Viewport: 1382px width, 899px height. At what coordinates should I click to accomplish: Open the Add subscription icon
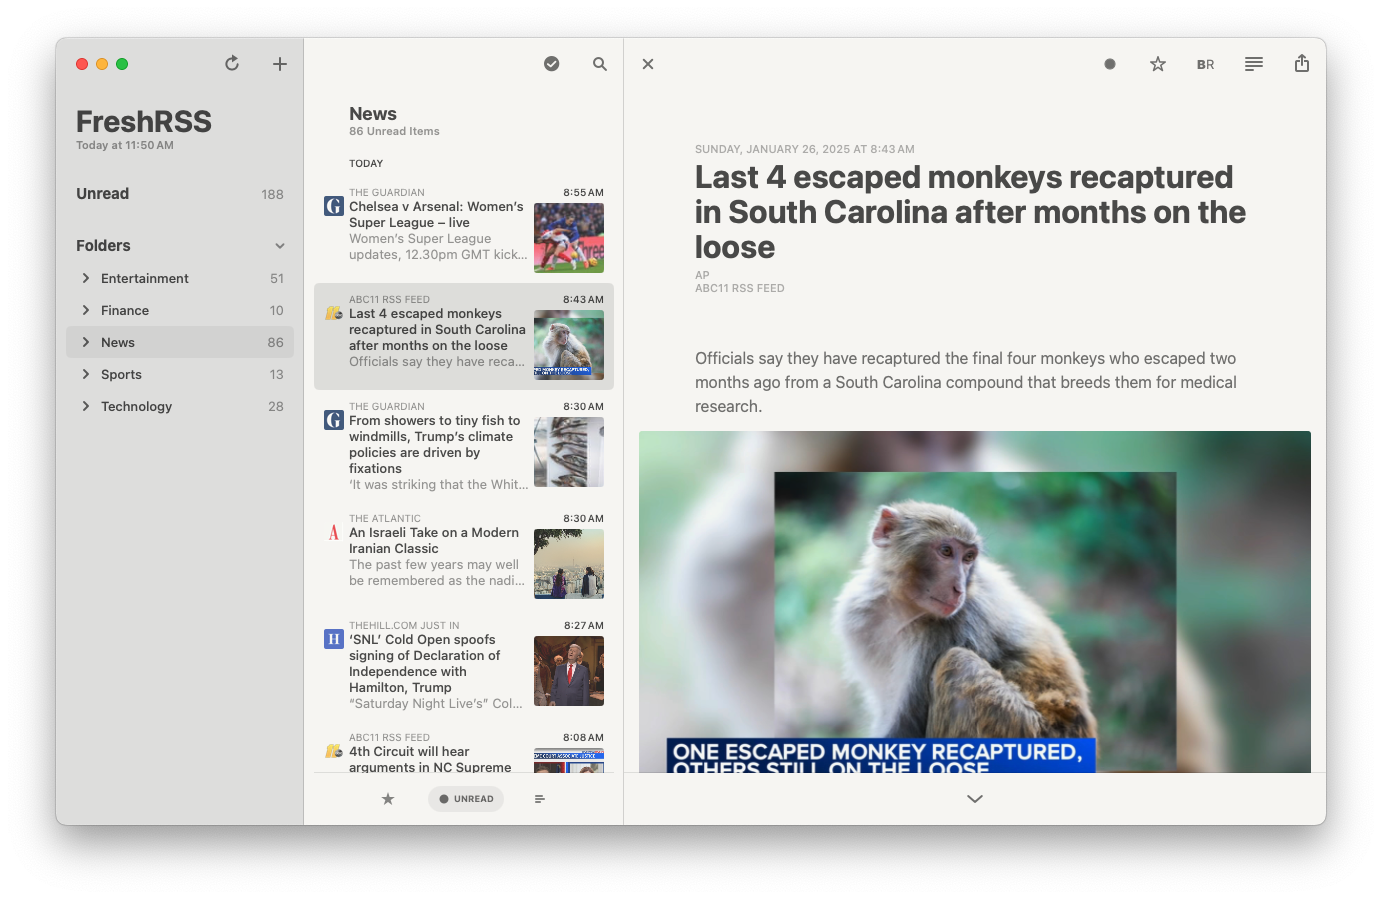click(279, 63)
